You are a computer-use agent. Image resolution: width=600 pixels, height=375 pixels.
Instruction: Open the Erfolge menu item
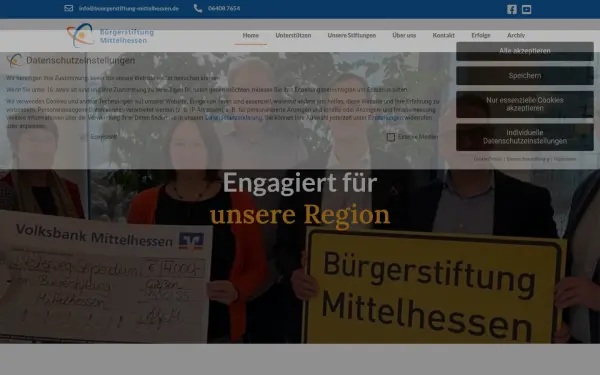click(481, 35)
